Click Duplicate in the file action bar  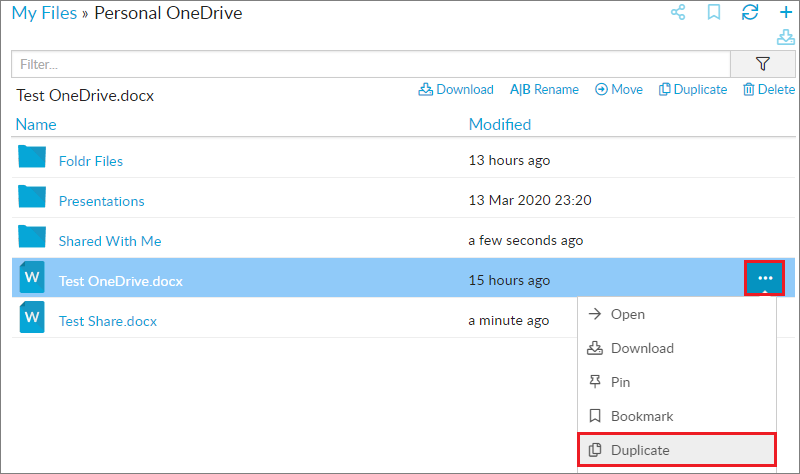(x=693, y=90)
